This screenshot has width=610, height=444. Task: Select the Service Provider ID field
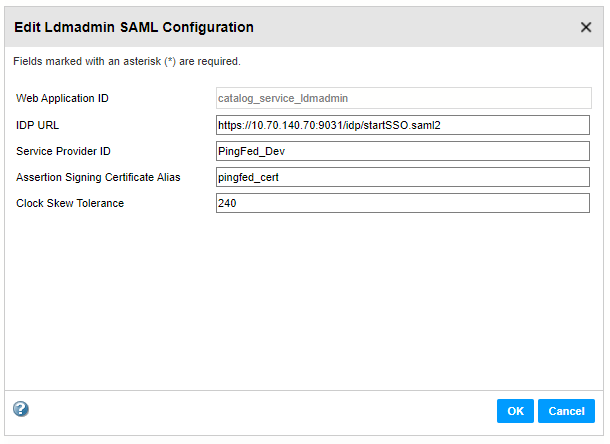coord(403,151)
